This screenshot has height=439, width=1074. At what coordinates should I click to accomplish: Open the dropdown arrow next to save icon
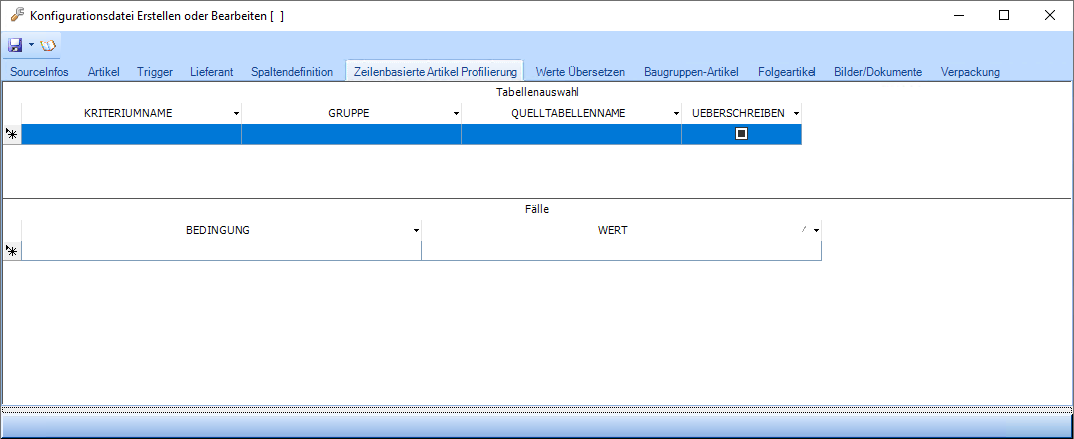point(31,45)
